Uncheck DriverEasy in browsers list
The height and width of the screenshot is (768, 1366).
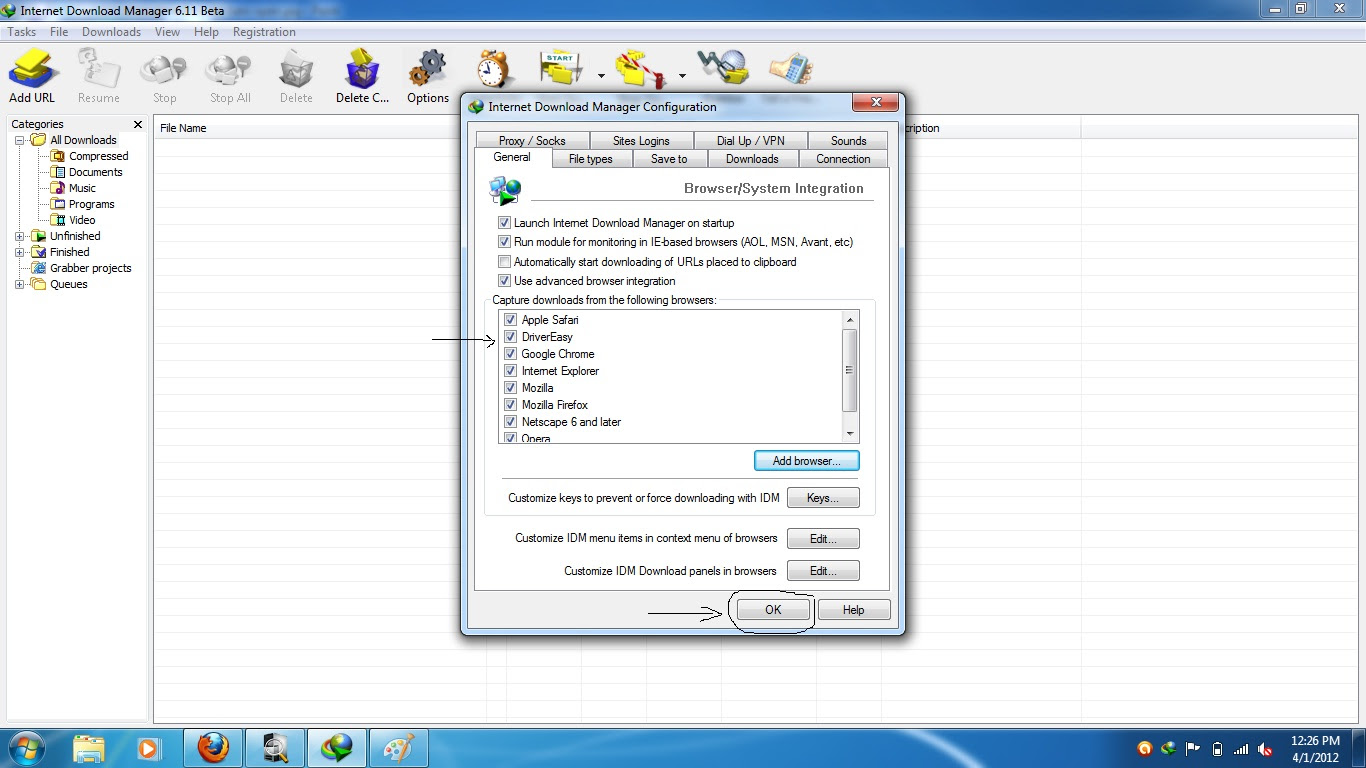coord(511,337)
